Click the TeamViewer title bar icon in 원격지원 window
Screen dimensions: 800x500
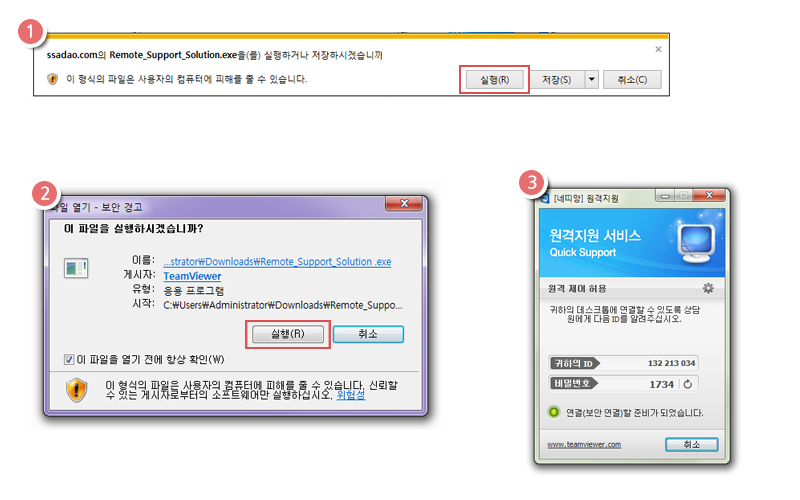point(545,198)
